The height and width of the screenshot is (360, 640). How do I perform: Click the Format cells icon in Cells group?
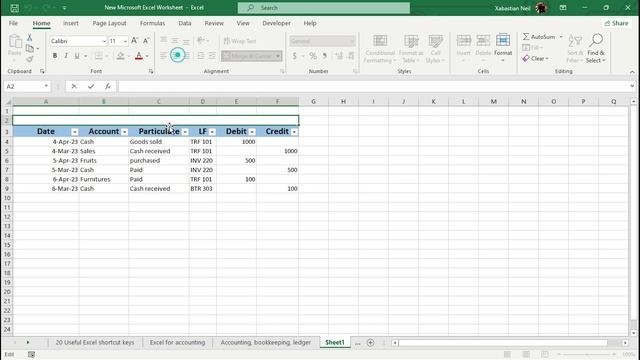click(503, 47)
